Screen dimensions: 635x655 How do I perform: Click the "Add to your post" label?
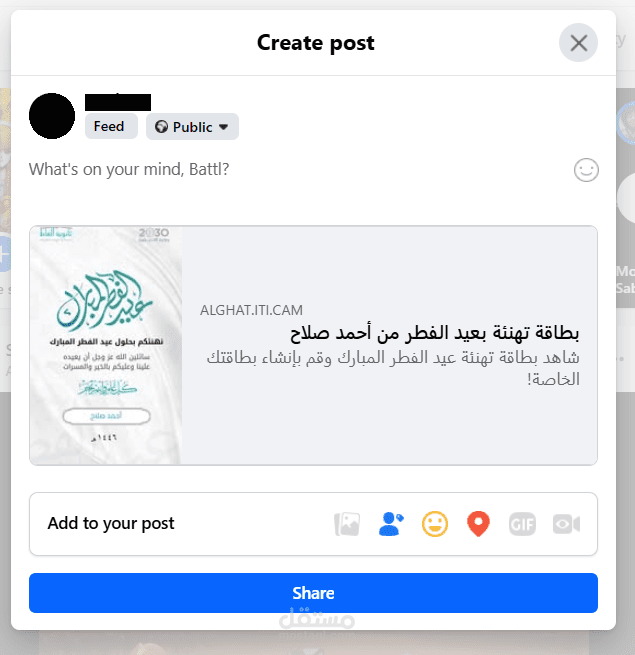111,523
